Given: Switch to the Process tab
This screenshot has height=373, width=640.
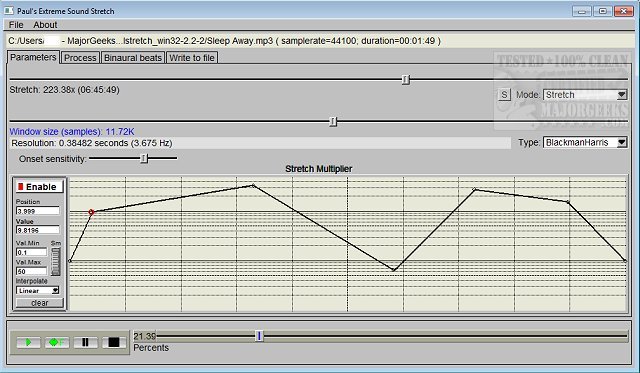Looking at the screenshot, I should point(80,58).
